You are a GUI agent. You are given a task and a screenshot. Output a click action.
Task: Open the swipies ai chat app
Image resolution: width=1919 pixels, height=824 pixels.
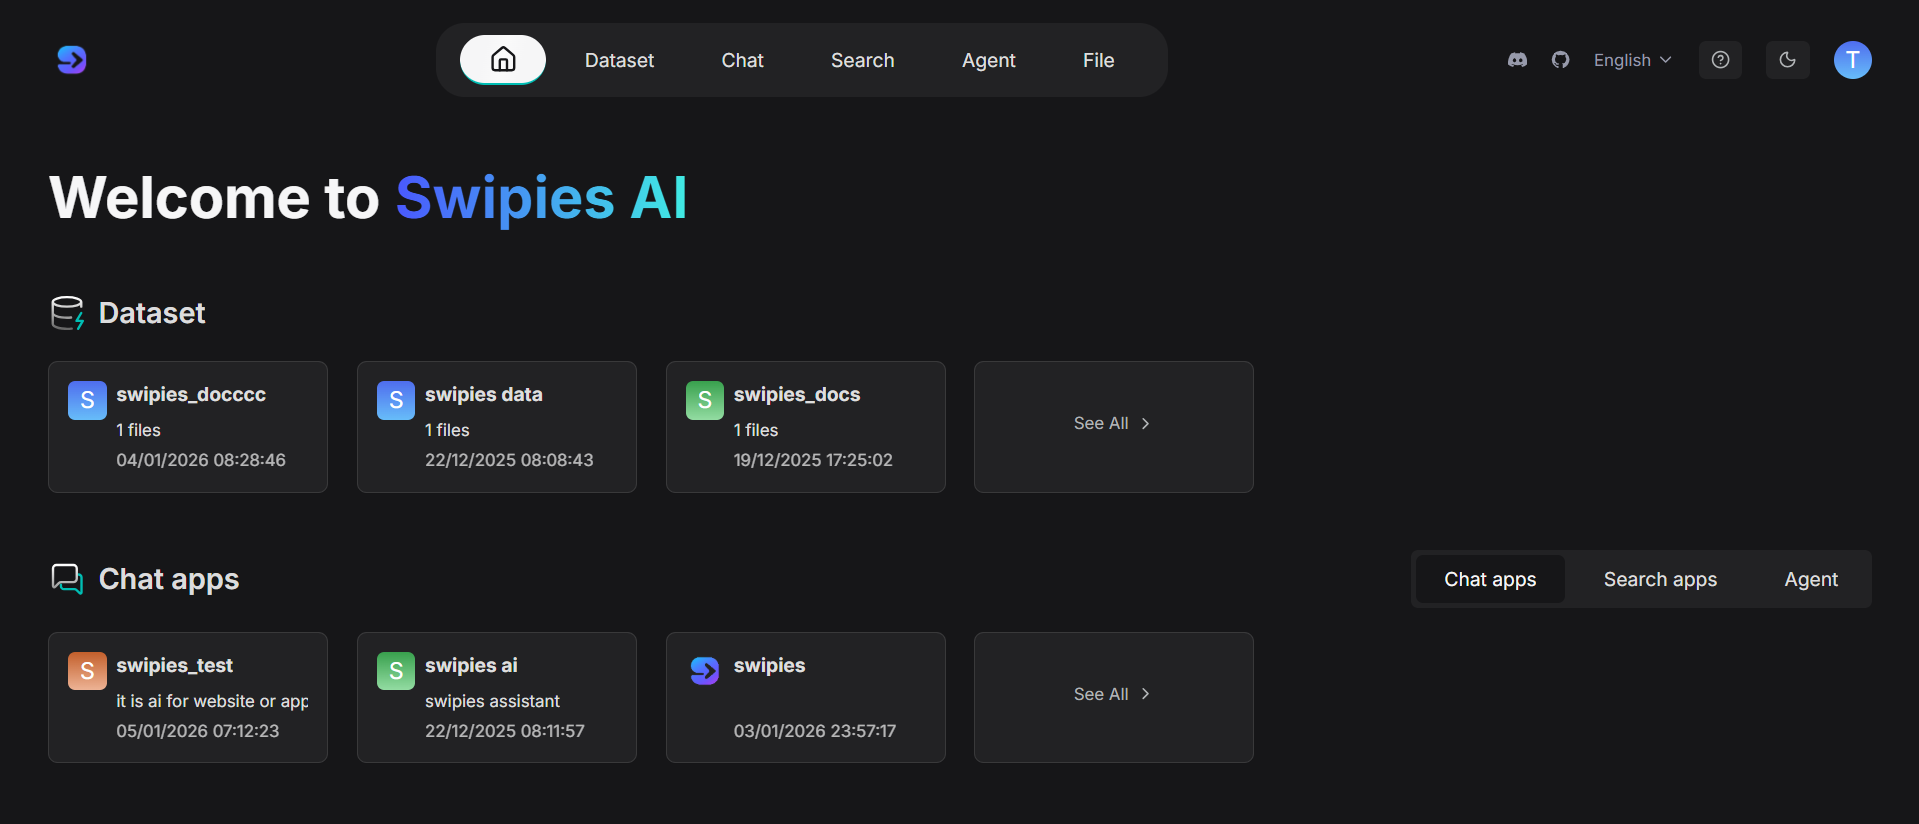497,698
